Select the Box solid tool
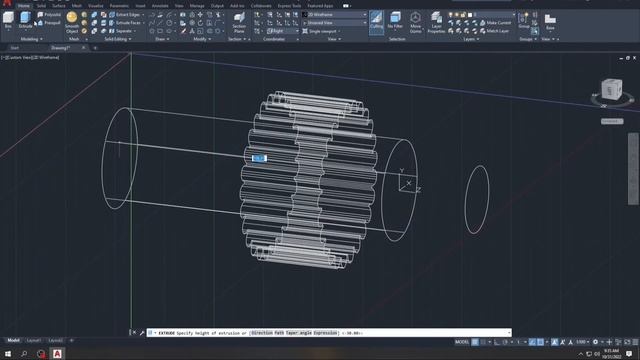This screenshot has width=640, height=360. click(8, 20)
